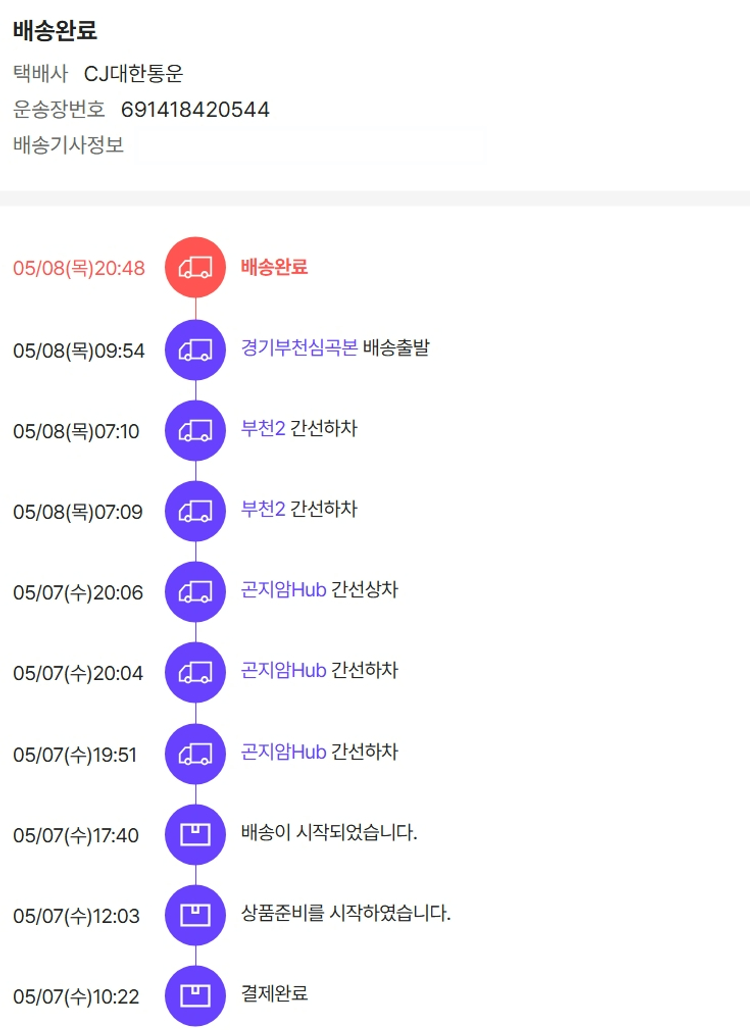The image size is (750, 1033).
Task: Click the red 배송완료 status text
Action: click(274, 267)
